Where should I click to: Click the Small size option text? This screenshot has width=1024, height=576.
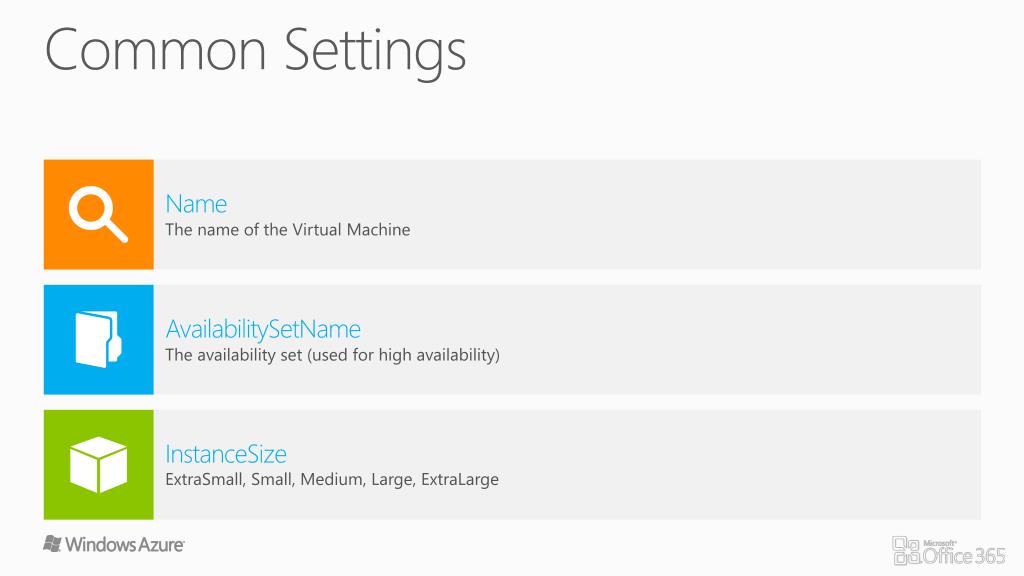273,479
